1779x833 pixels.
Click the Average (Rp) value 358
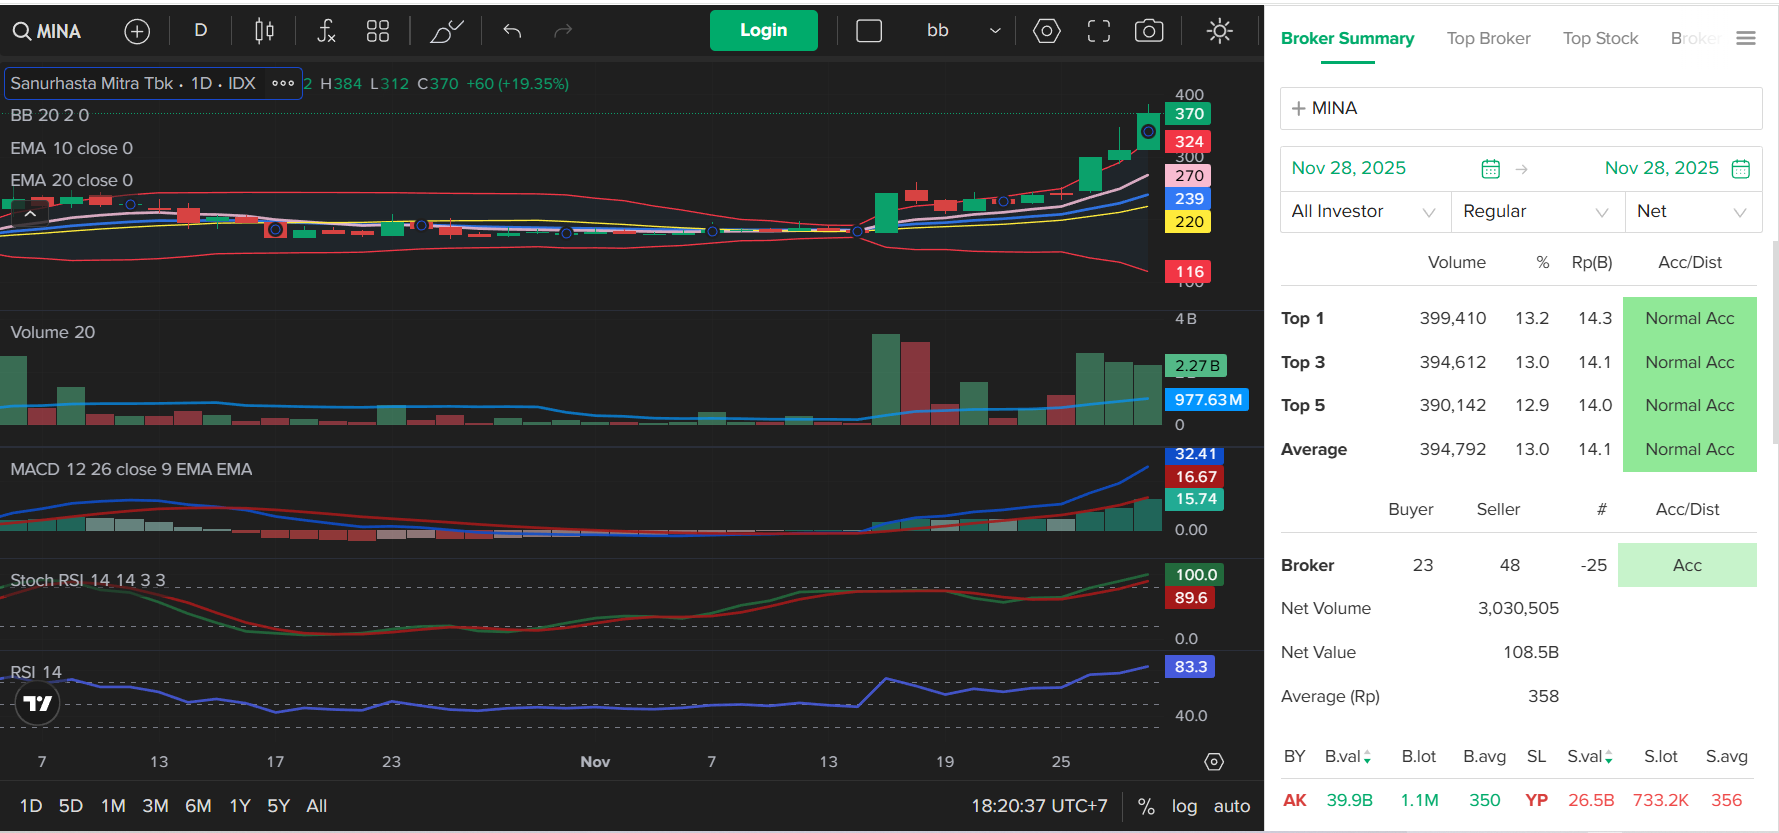coord(1543,696)
